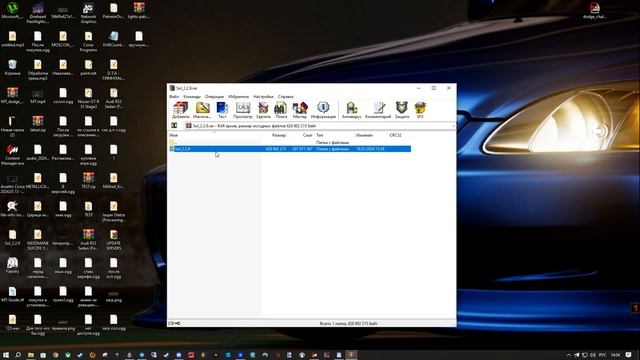
Task: Open the Комментарий (Comment) toolbar icon
Action: point(378,110)
